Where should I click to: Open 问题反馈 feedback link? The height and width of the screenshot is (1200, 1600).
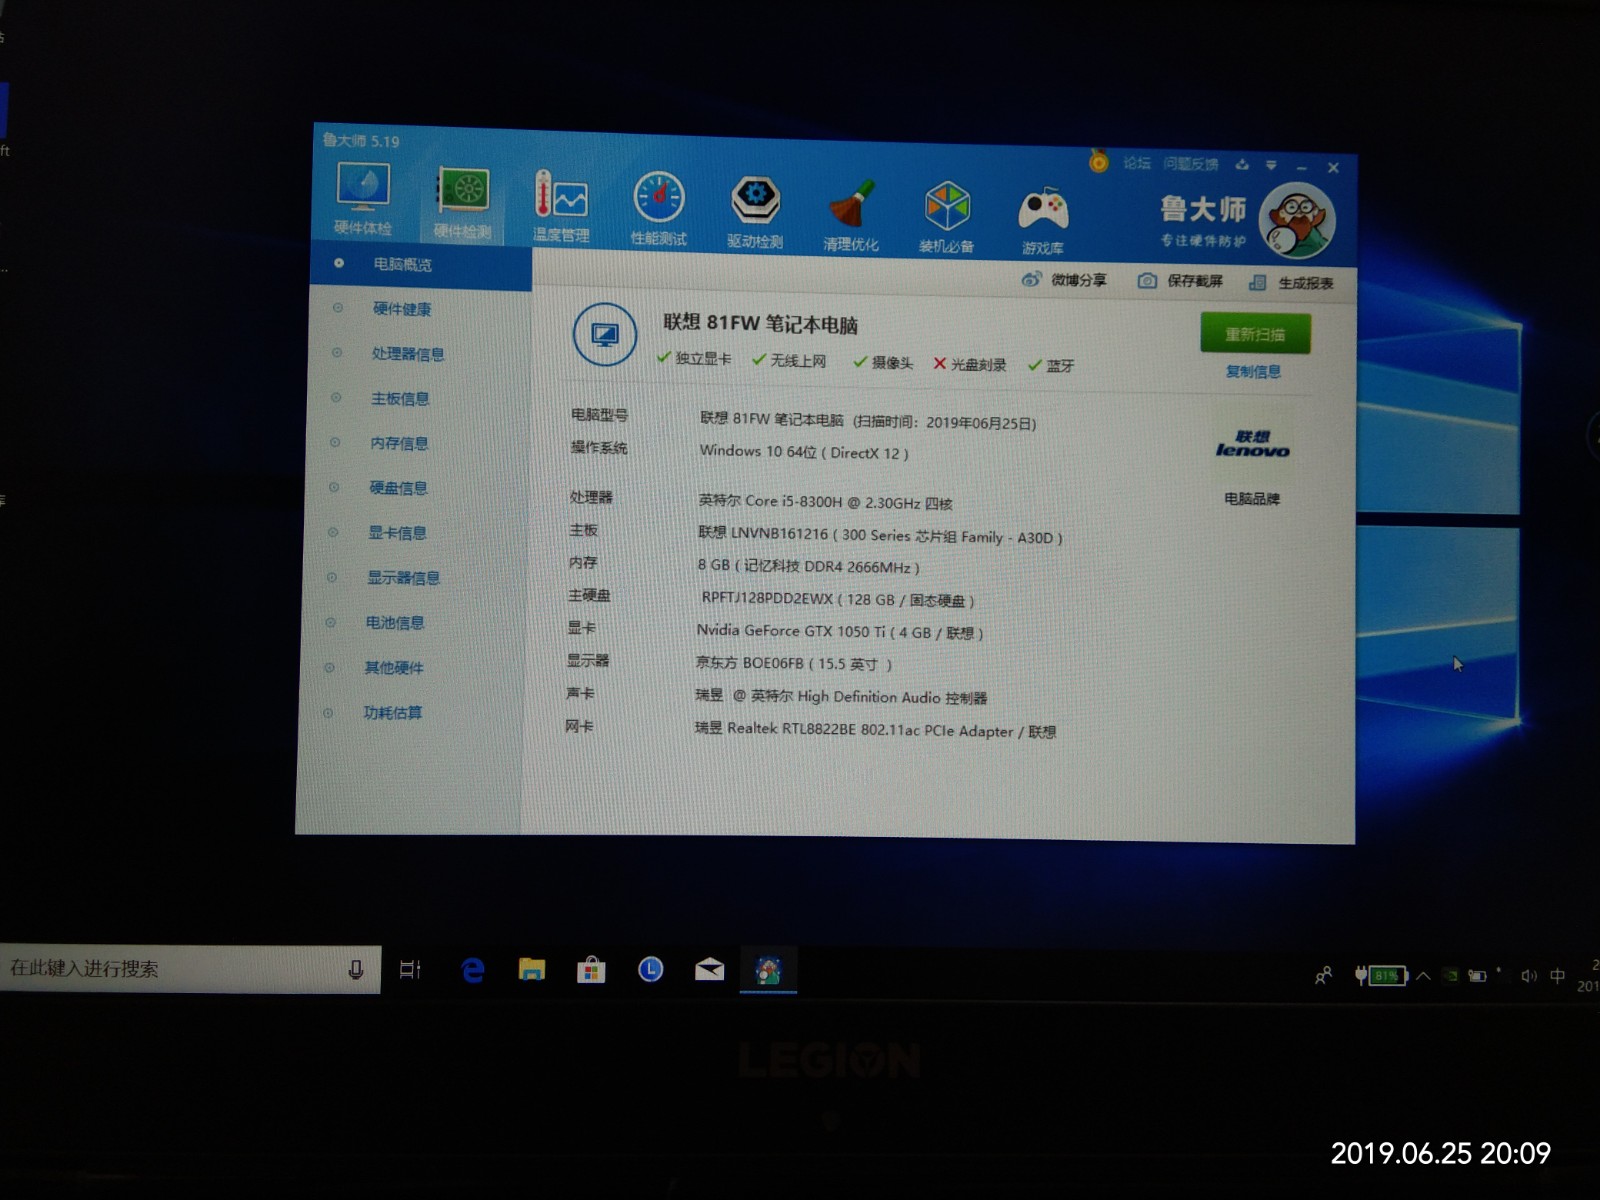point(1191,164)
